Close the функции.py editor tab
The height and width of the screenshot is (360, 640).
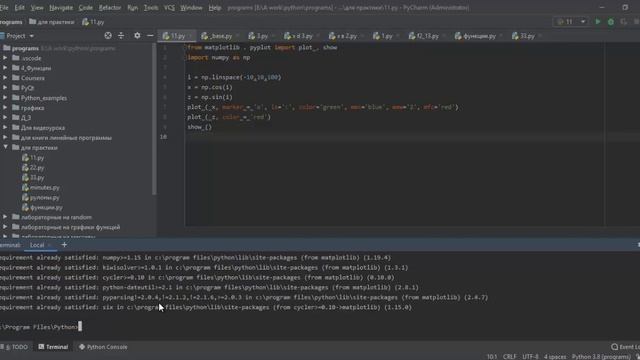(501, 36)
